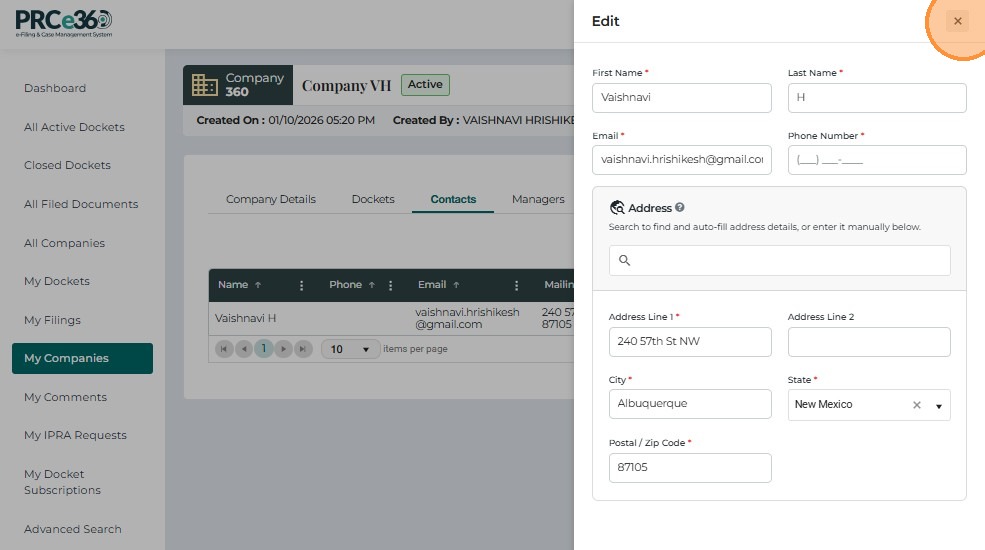This screenshot has height=550, width=985.
Task: Select the Contacts tab
Action: click(453, 199)
